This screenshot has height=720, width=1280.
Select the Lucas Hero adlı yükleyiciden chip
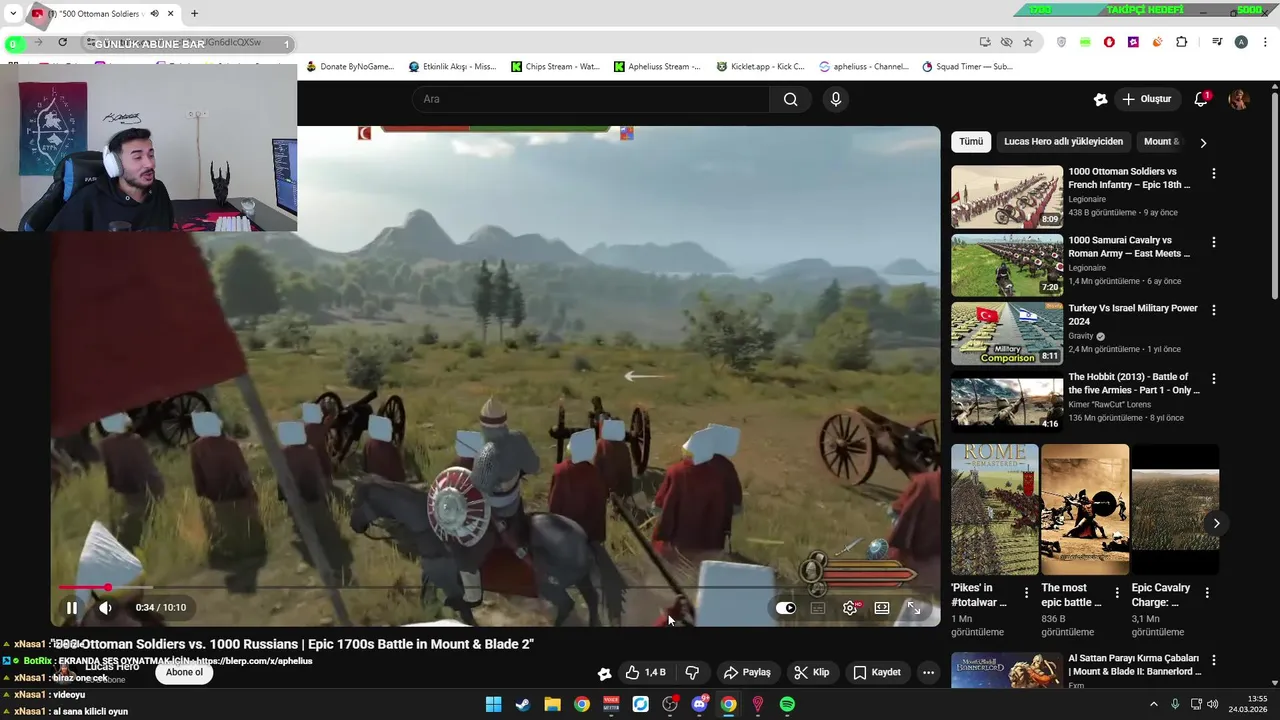(1063, 142)
